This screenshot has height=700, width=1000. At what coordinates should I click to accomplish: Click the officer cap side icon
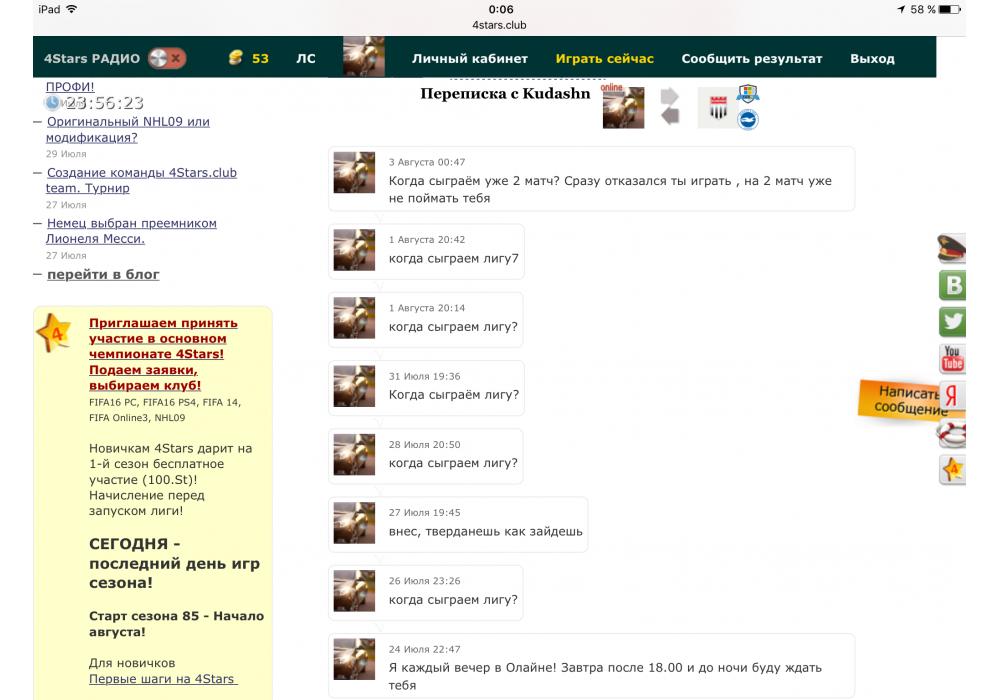(952, 249)
